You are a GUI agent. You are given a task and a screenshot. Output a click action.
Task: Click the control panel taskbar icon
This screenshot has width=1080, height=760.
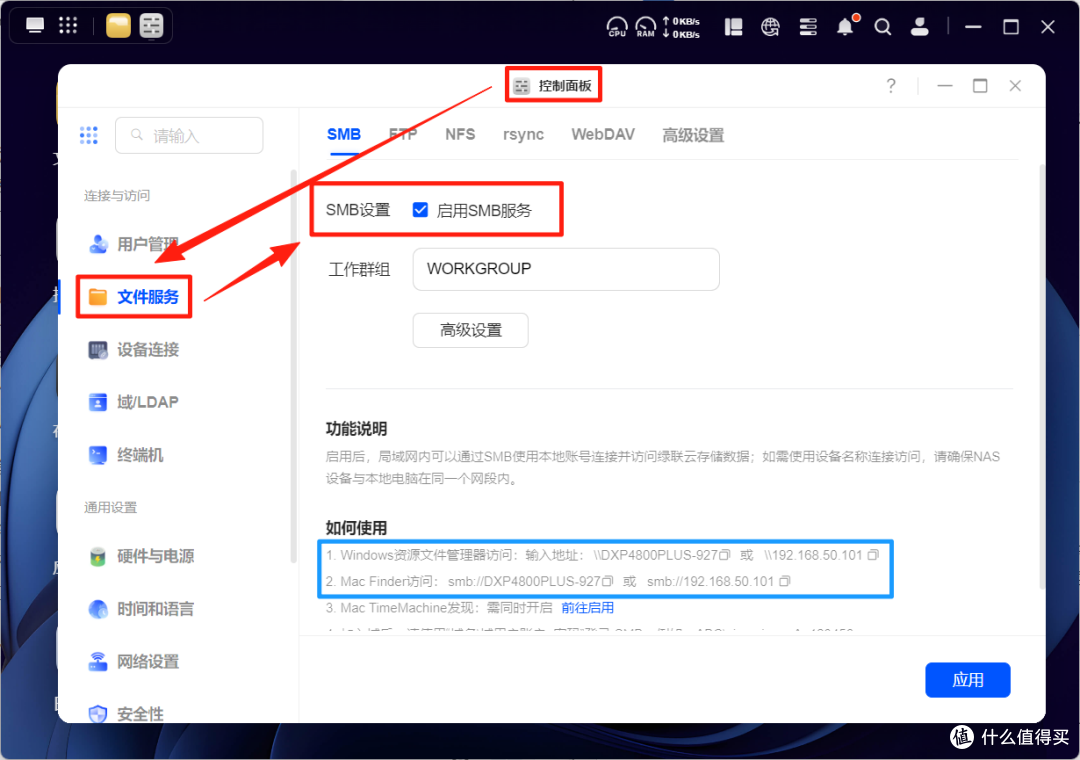[152, 26]
